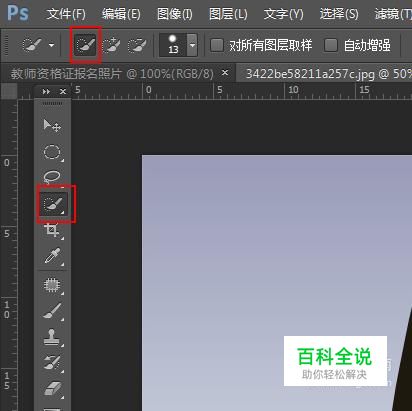Enable 对所有图层取样 checkbox
Image resolution: width=412 pixels, height=411 pixels.
tap(217, 45)
